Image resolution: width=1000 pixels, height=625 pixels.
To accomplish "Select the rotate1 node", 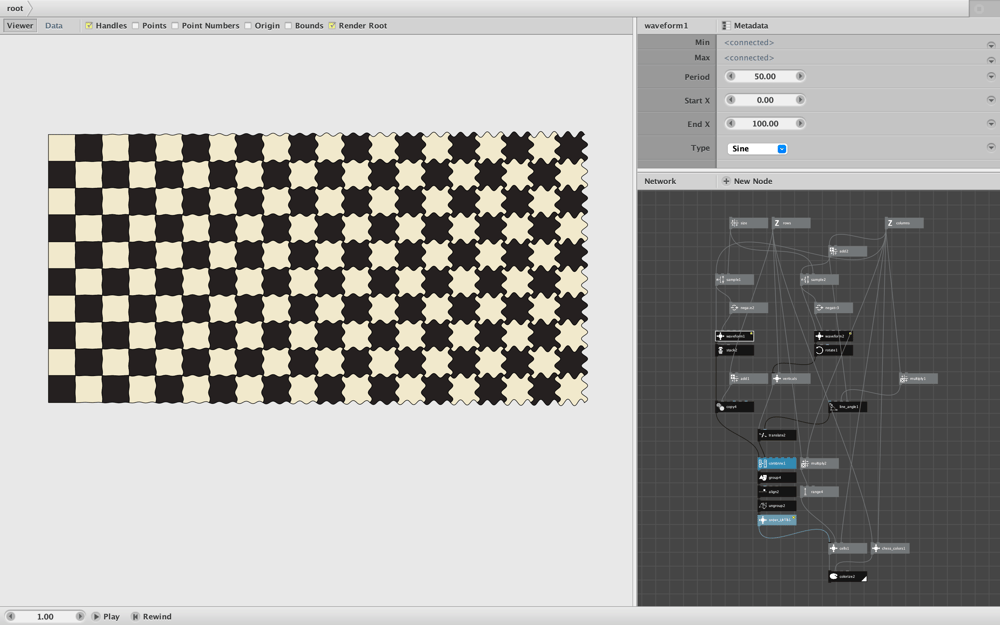I will 833,350.
